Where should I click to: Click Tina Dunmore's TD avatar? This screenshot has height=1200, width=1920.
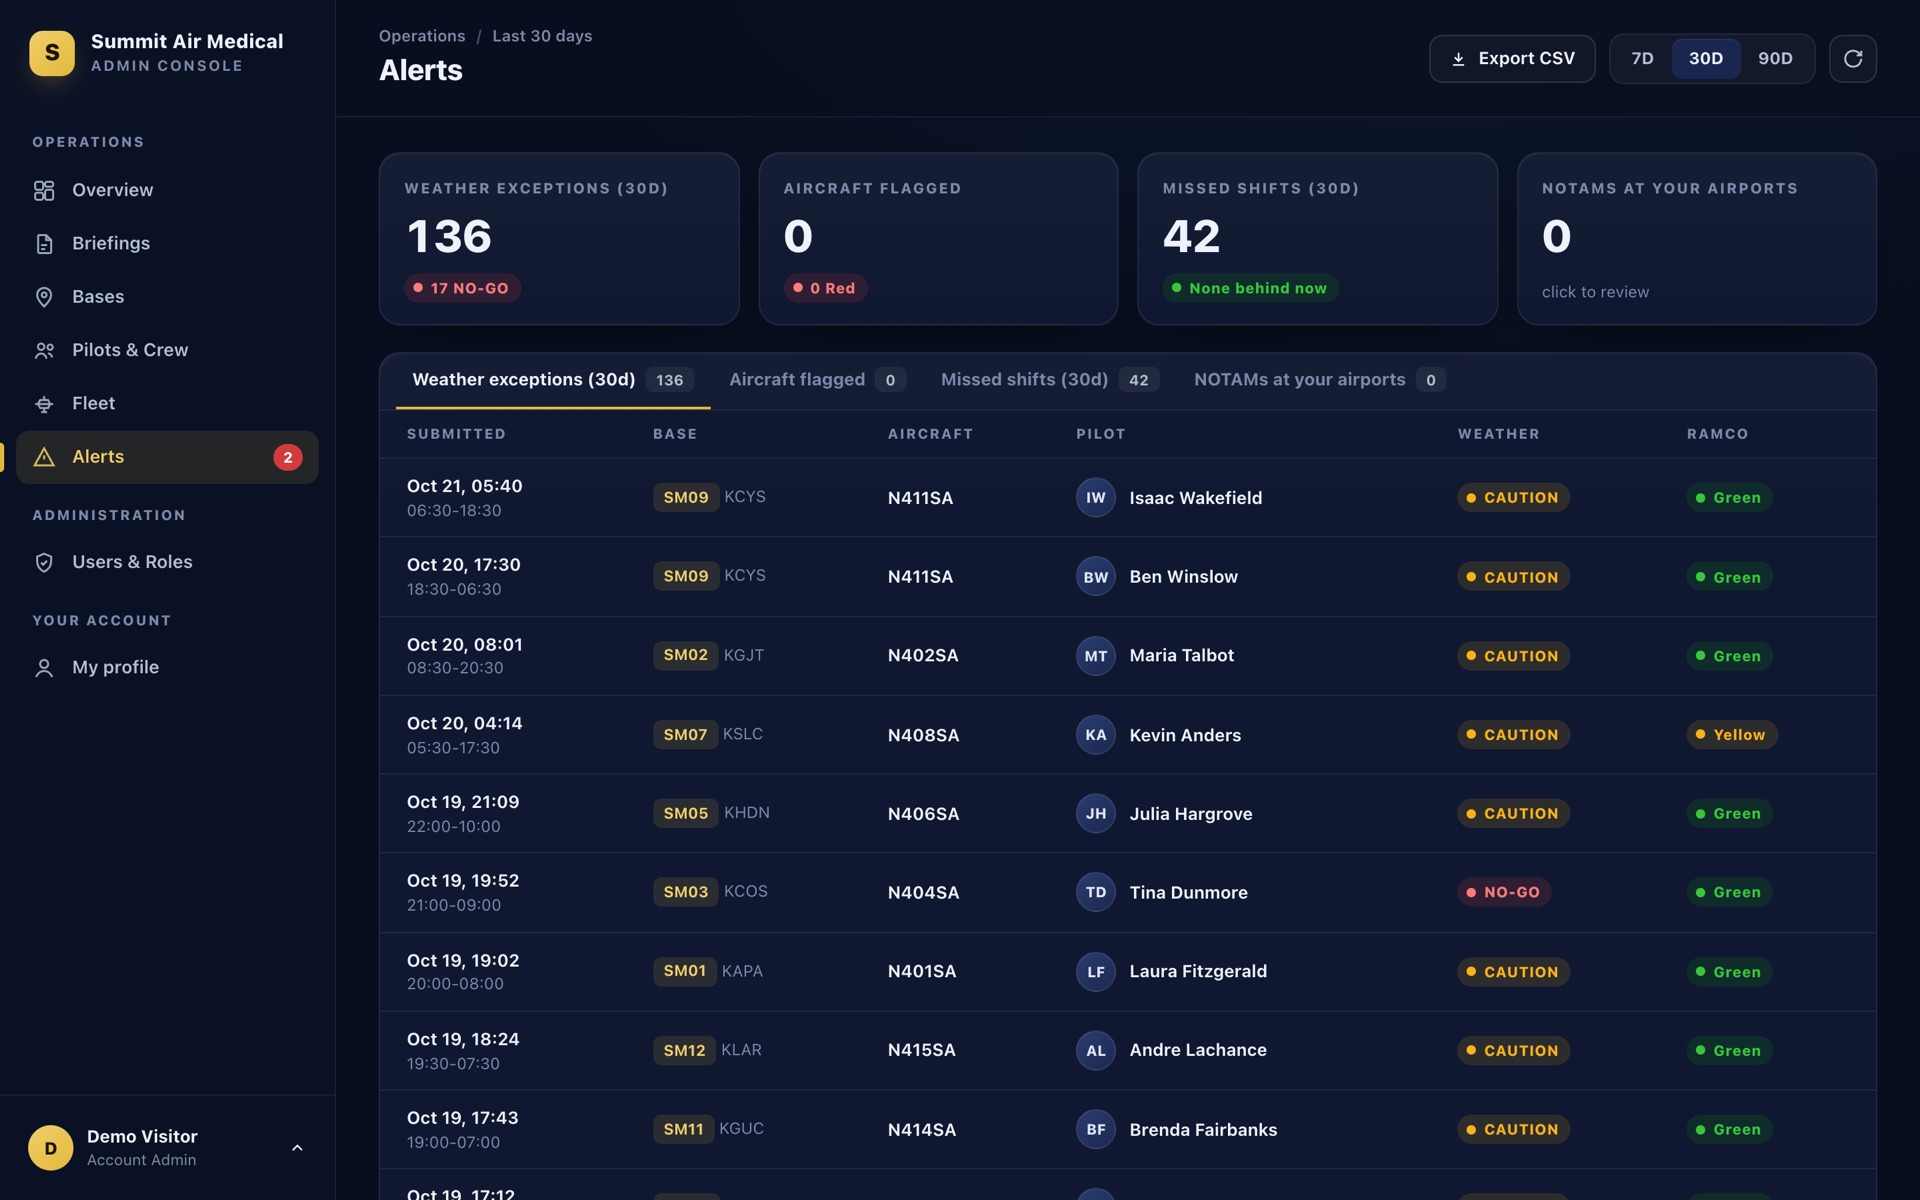[1096, 892]
